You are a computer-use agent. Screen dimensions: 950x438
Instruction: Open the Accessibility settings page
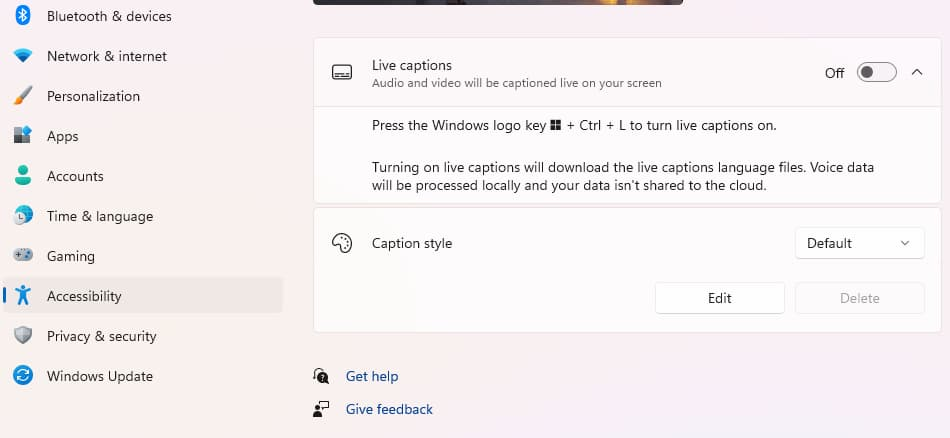click(84, 296)
